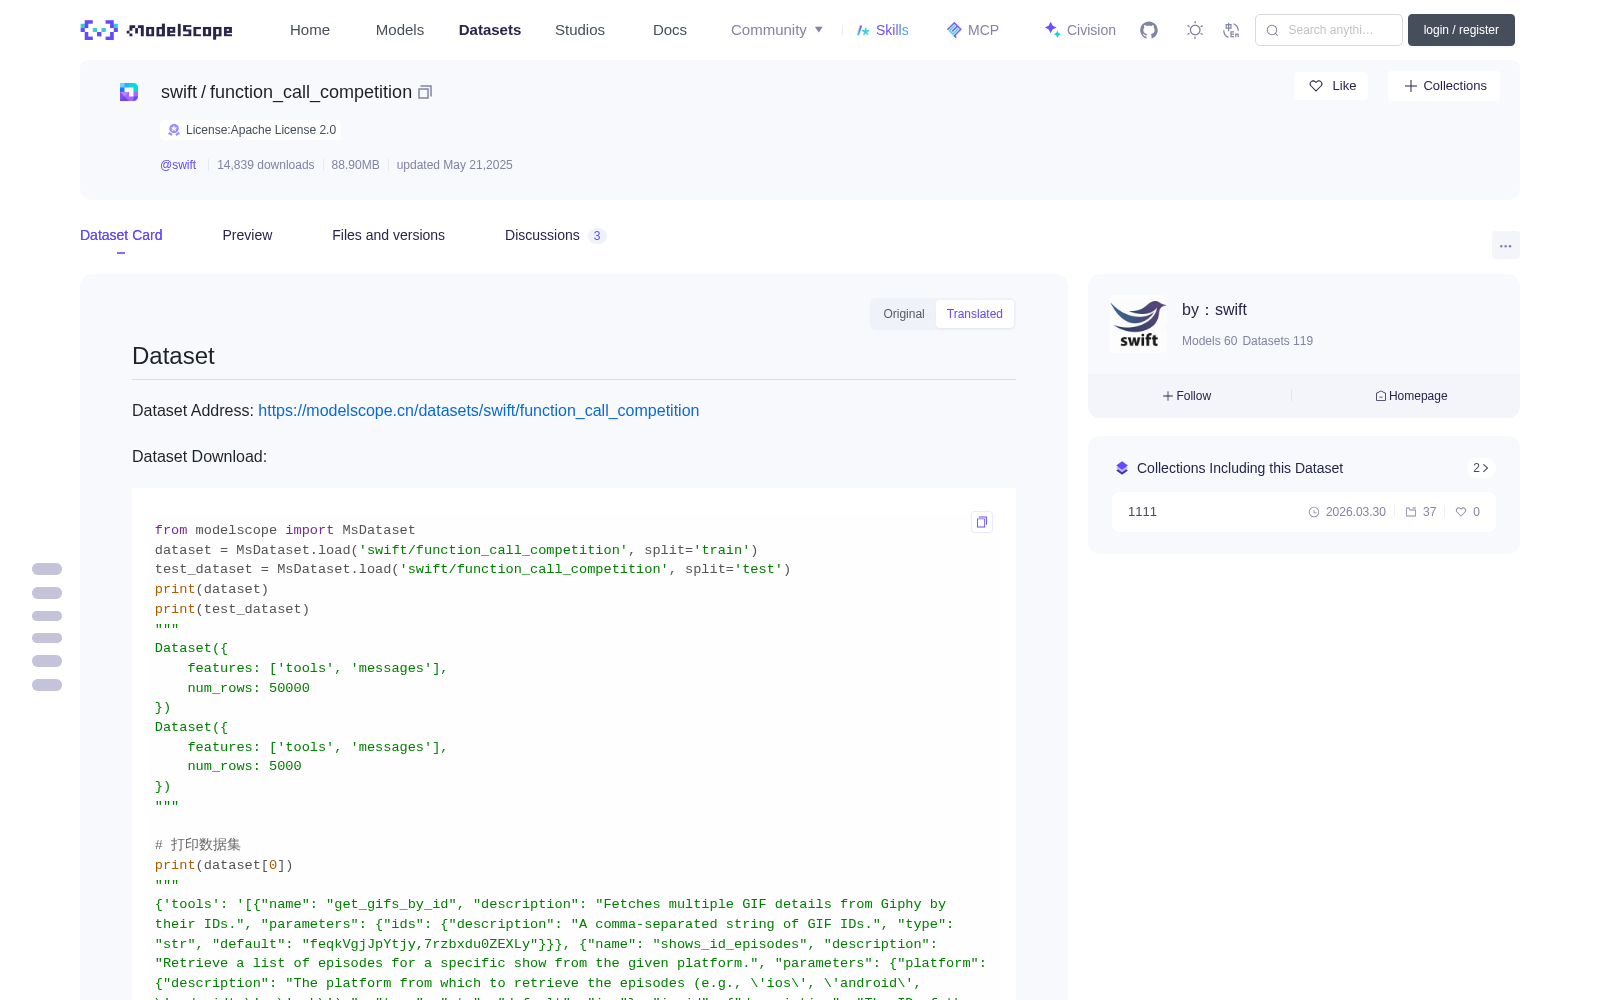Open the Datasets section
The width and height of the screenshot is (1600, 1000).
click(x=490, y=30)
